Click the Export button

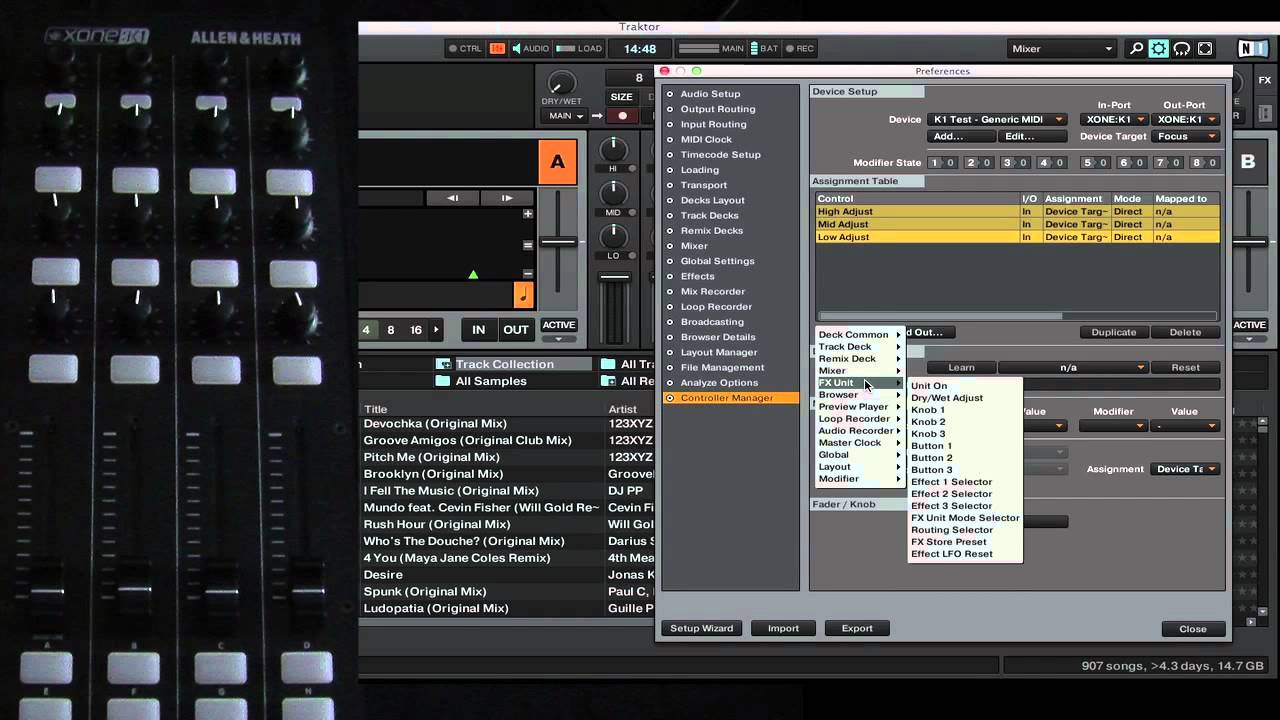tap(857, 628)
